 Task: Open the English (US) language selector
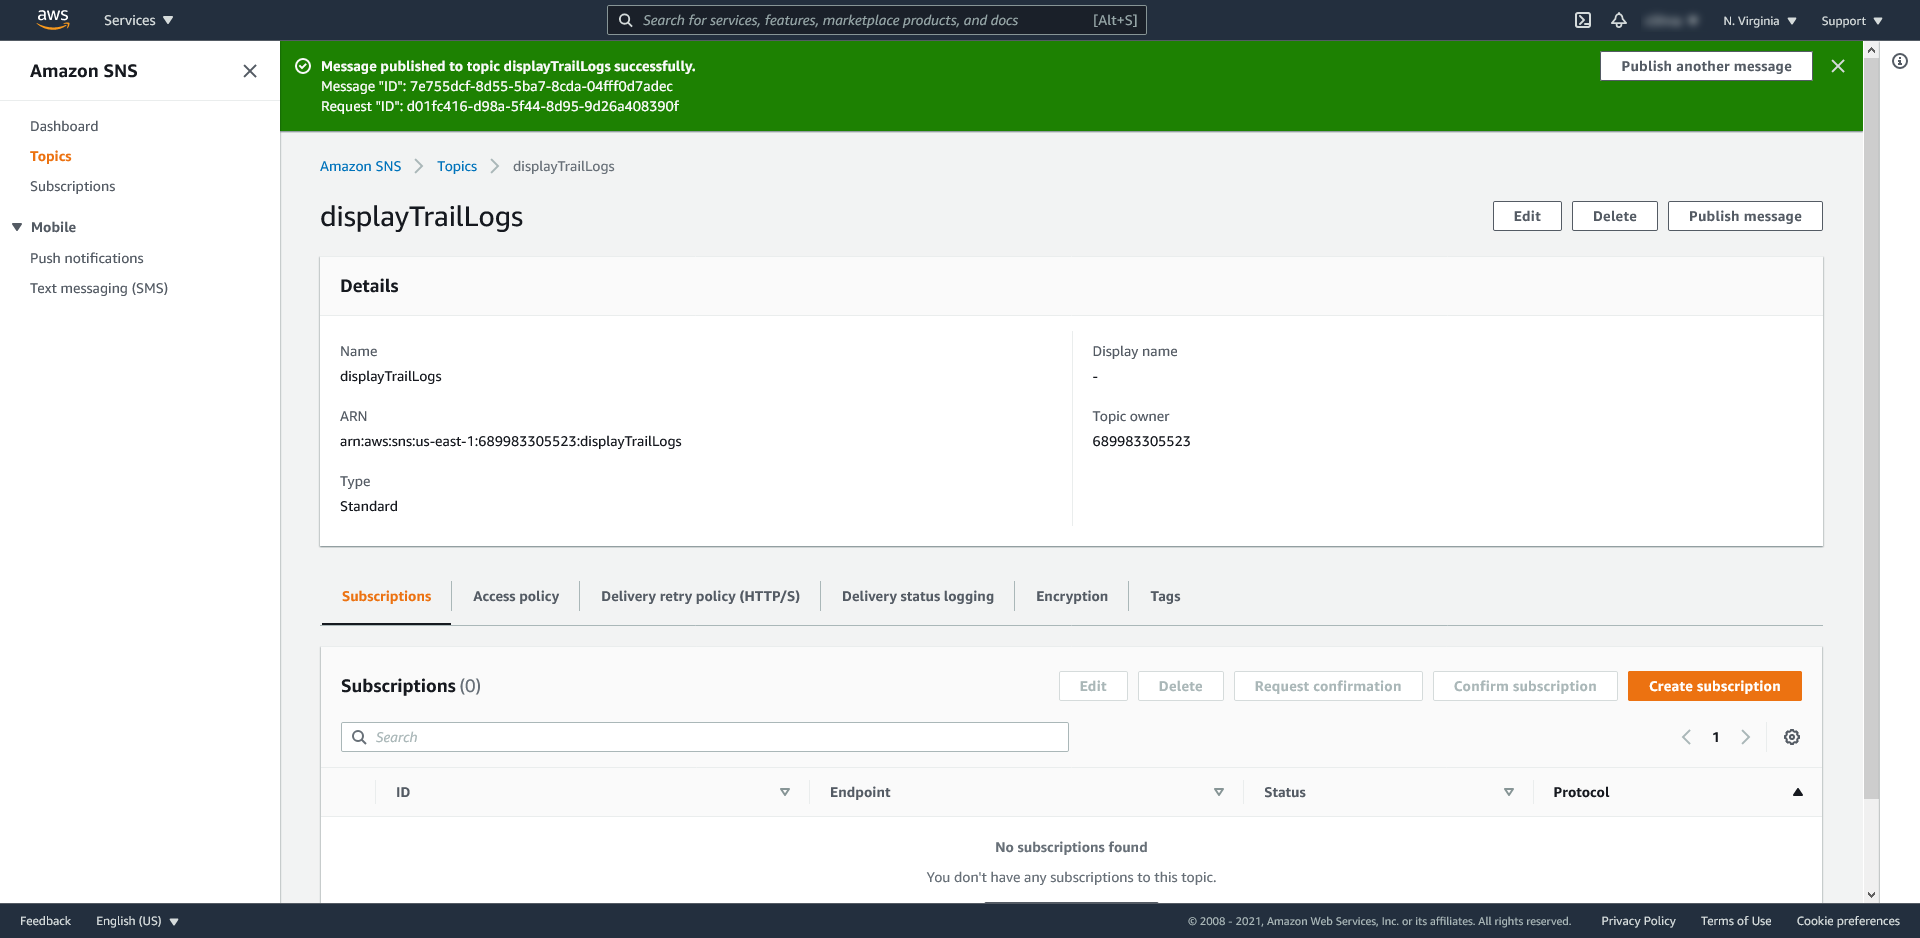click(137, 921)
